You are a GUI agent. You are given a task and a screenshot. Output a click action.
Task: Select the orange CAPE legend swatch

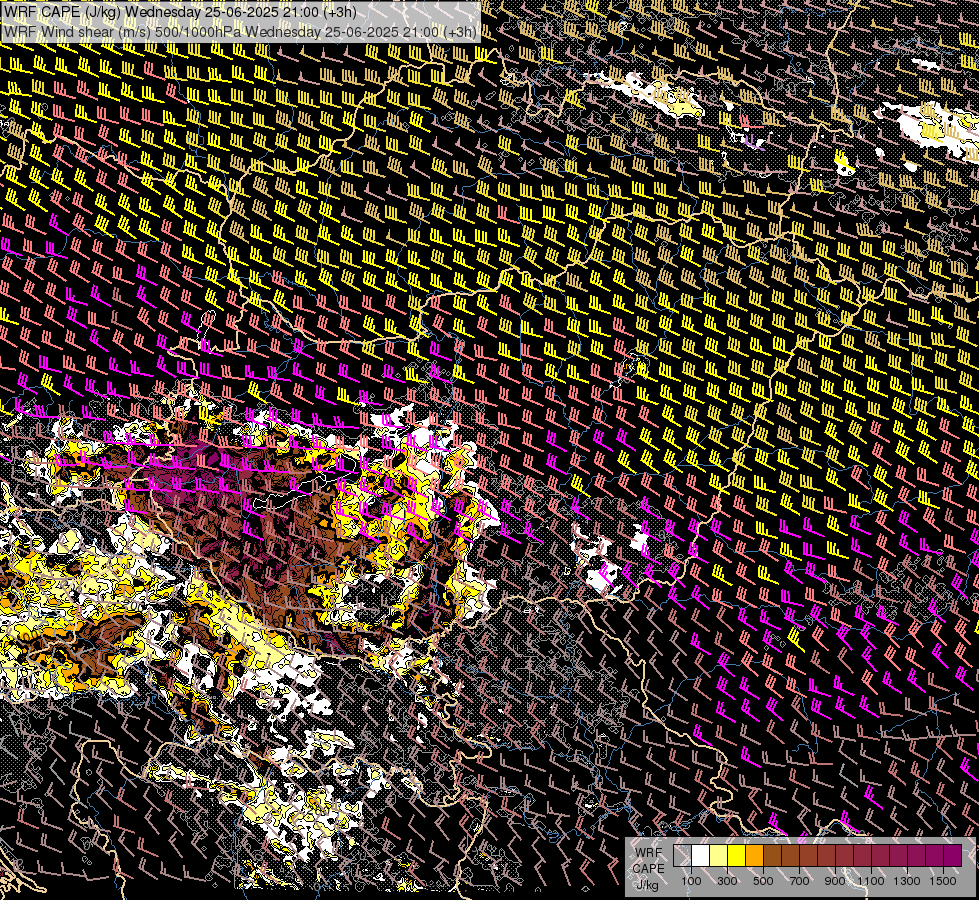[754, 856]
